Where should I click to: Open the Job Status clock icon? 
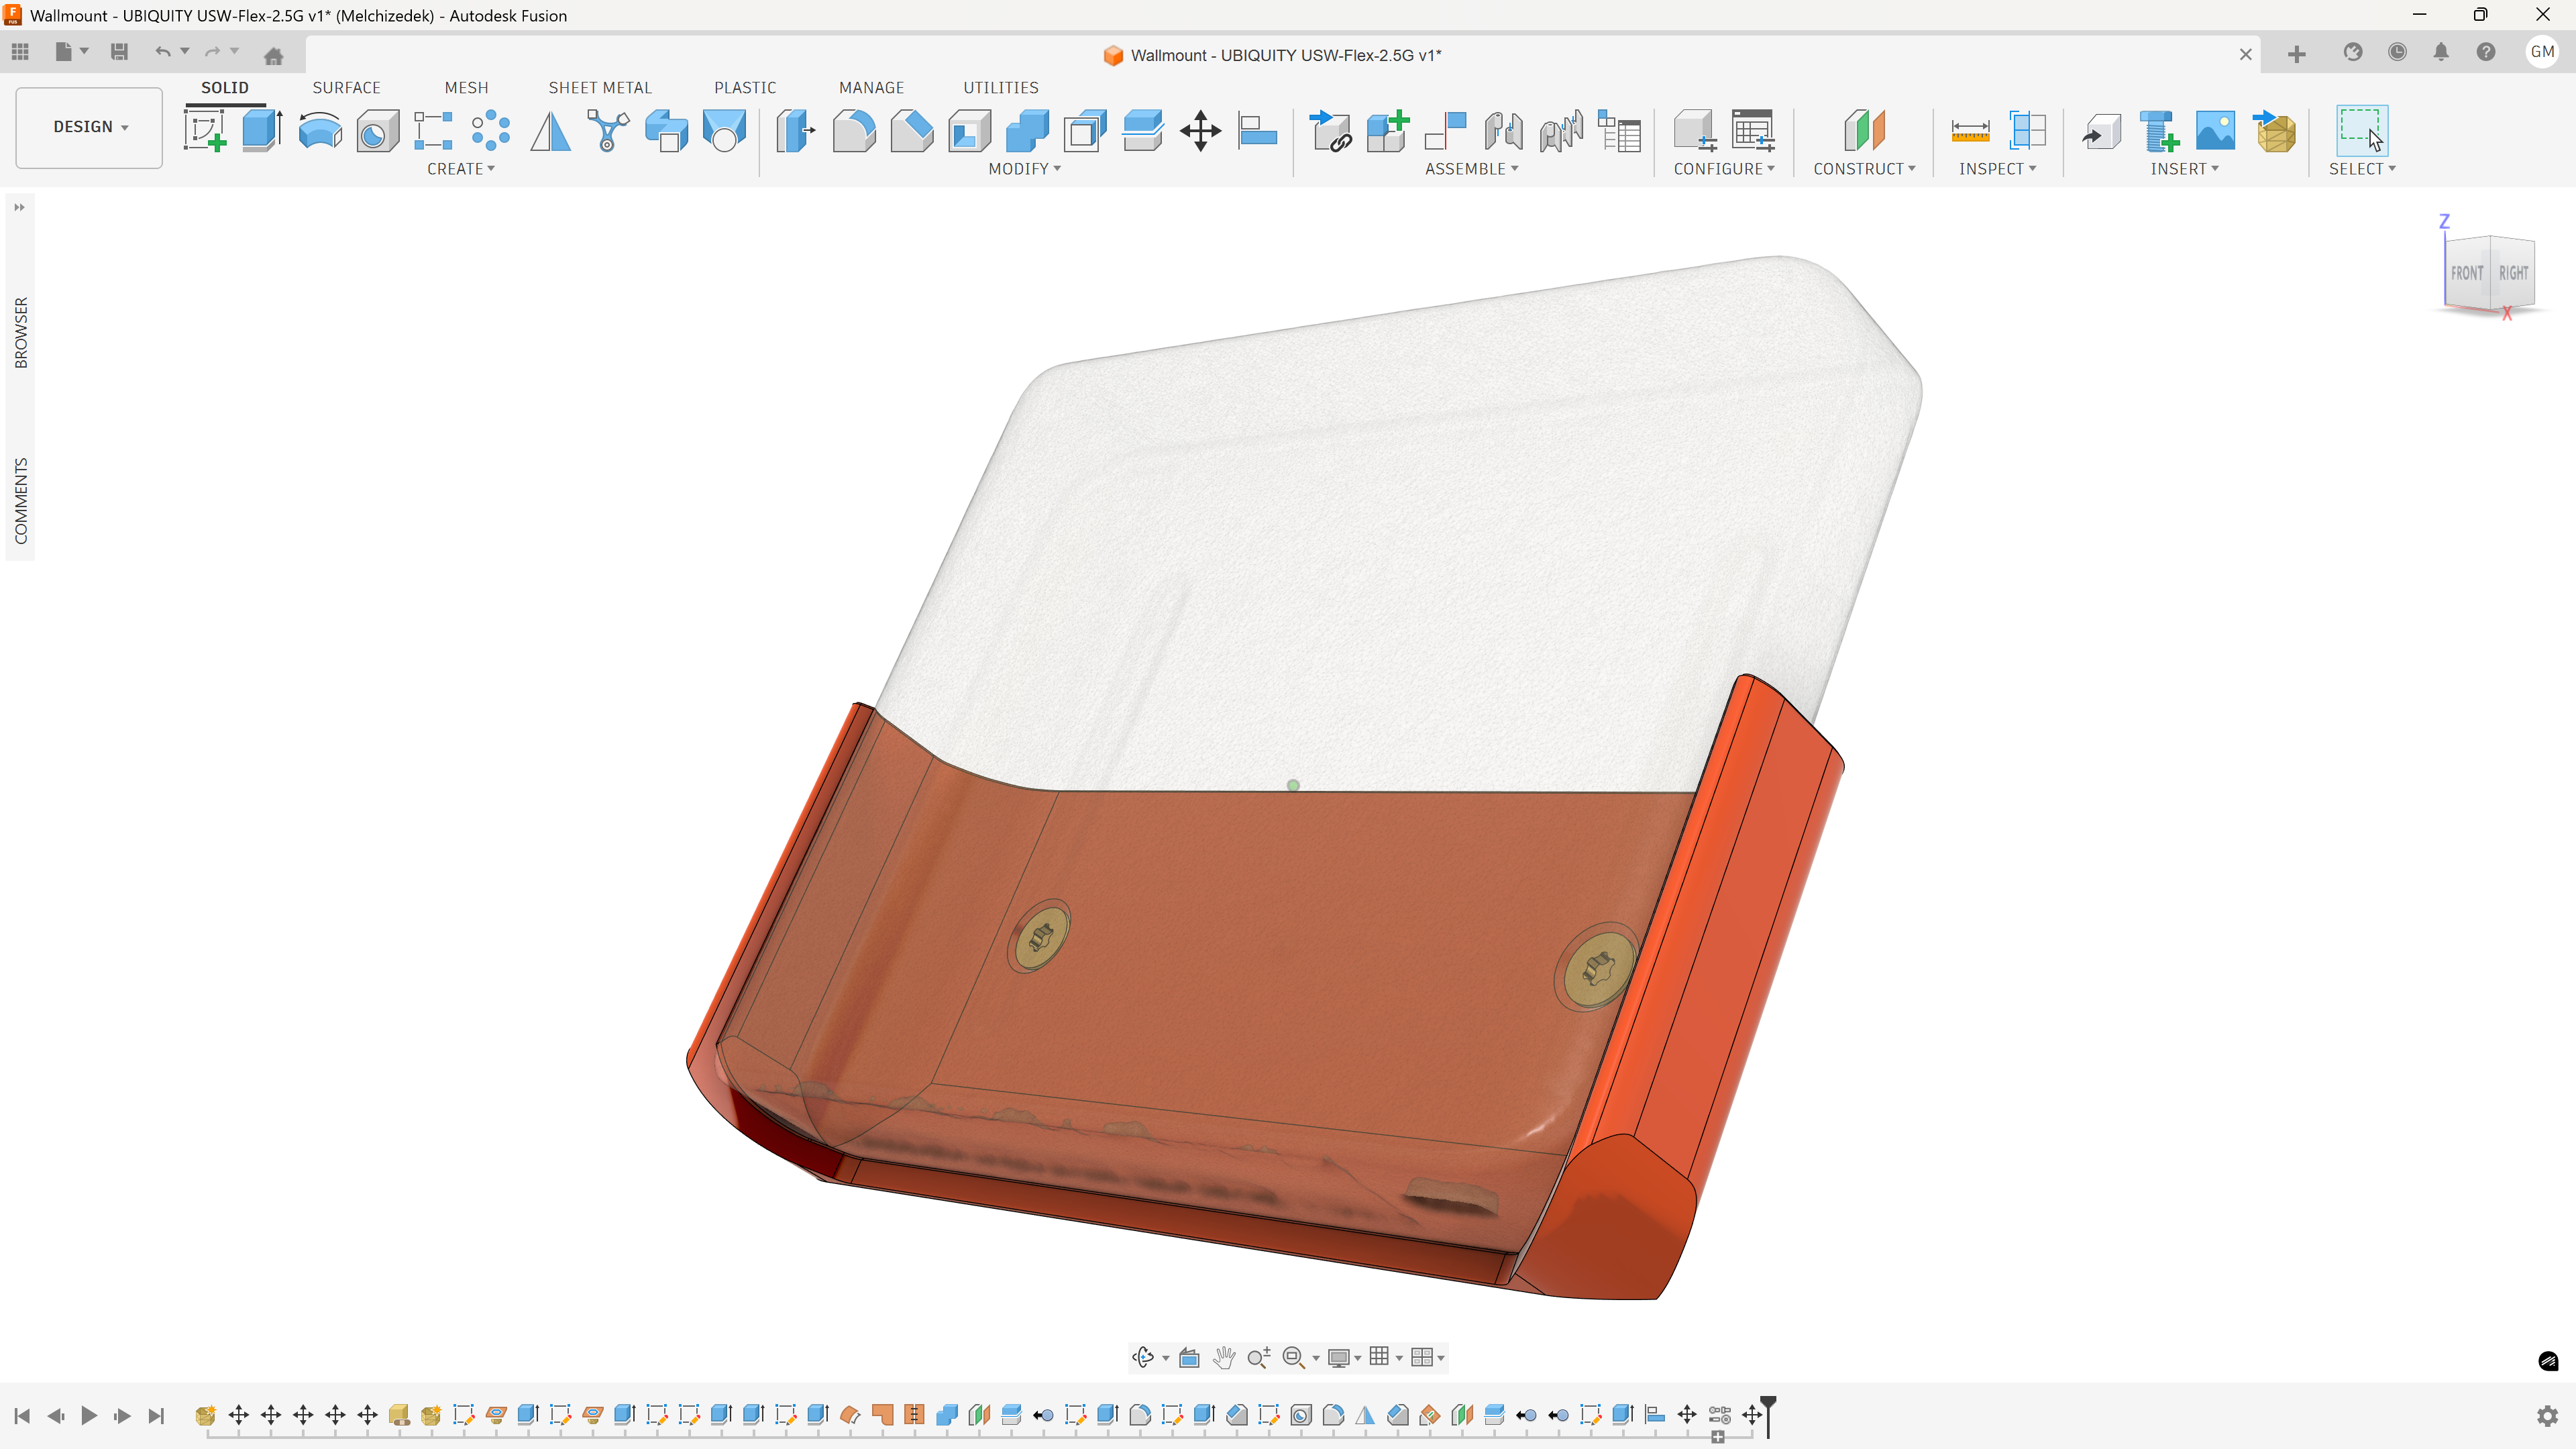tap(2397, 53)
